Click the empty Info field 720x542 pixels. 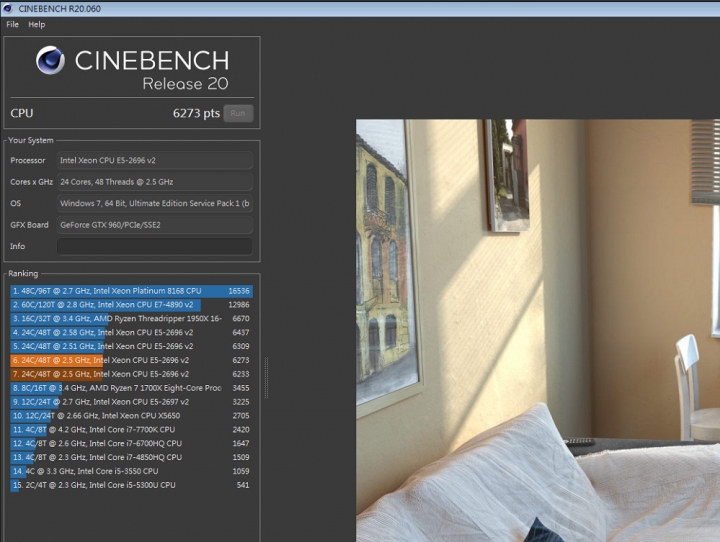pos(155,246)
